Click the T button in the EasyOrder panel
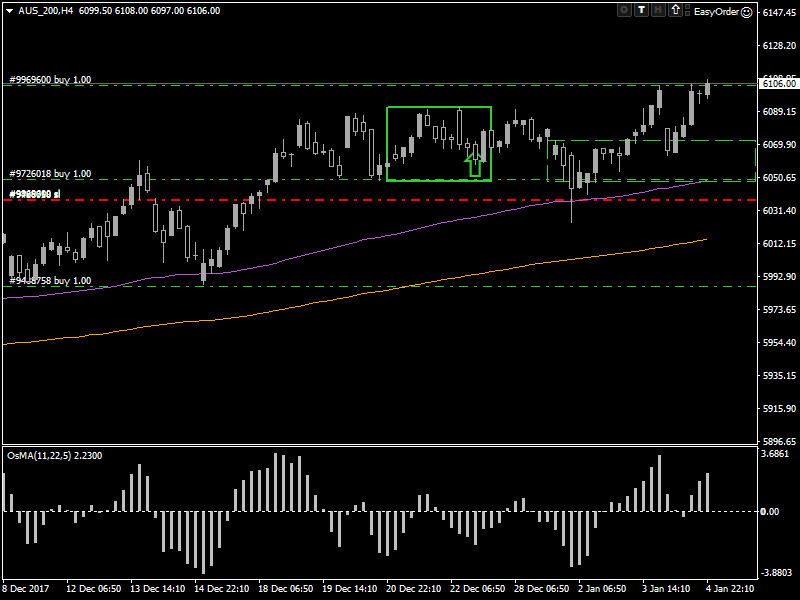The height and width of the screenshot is (600, 800). pyautogui.click(x=641, y=10)
